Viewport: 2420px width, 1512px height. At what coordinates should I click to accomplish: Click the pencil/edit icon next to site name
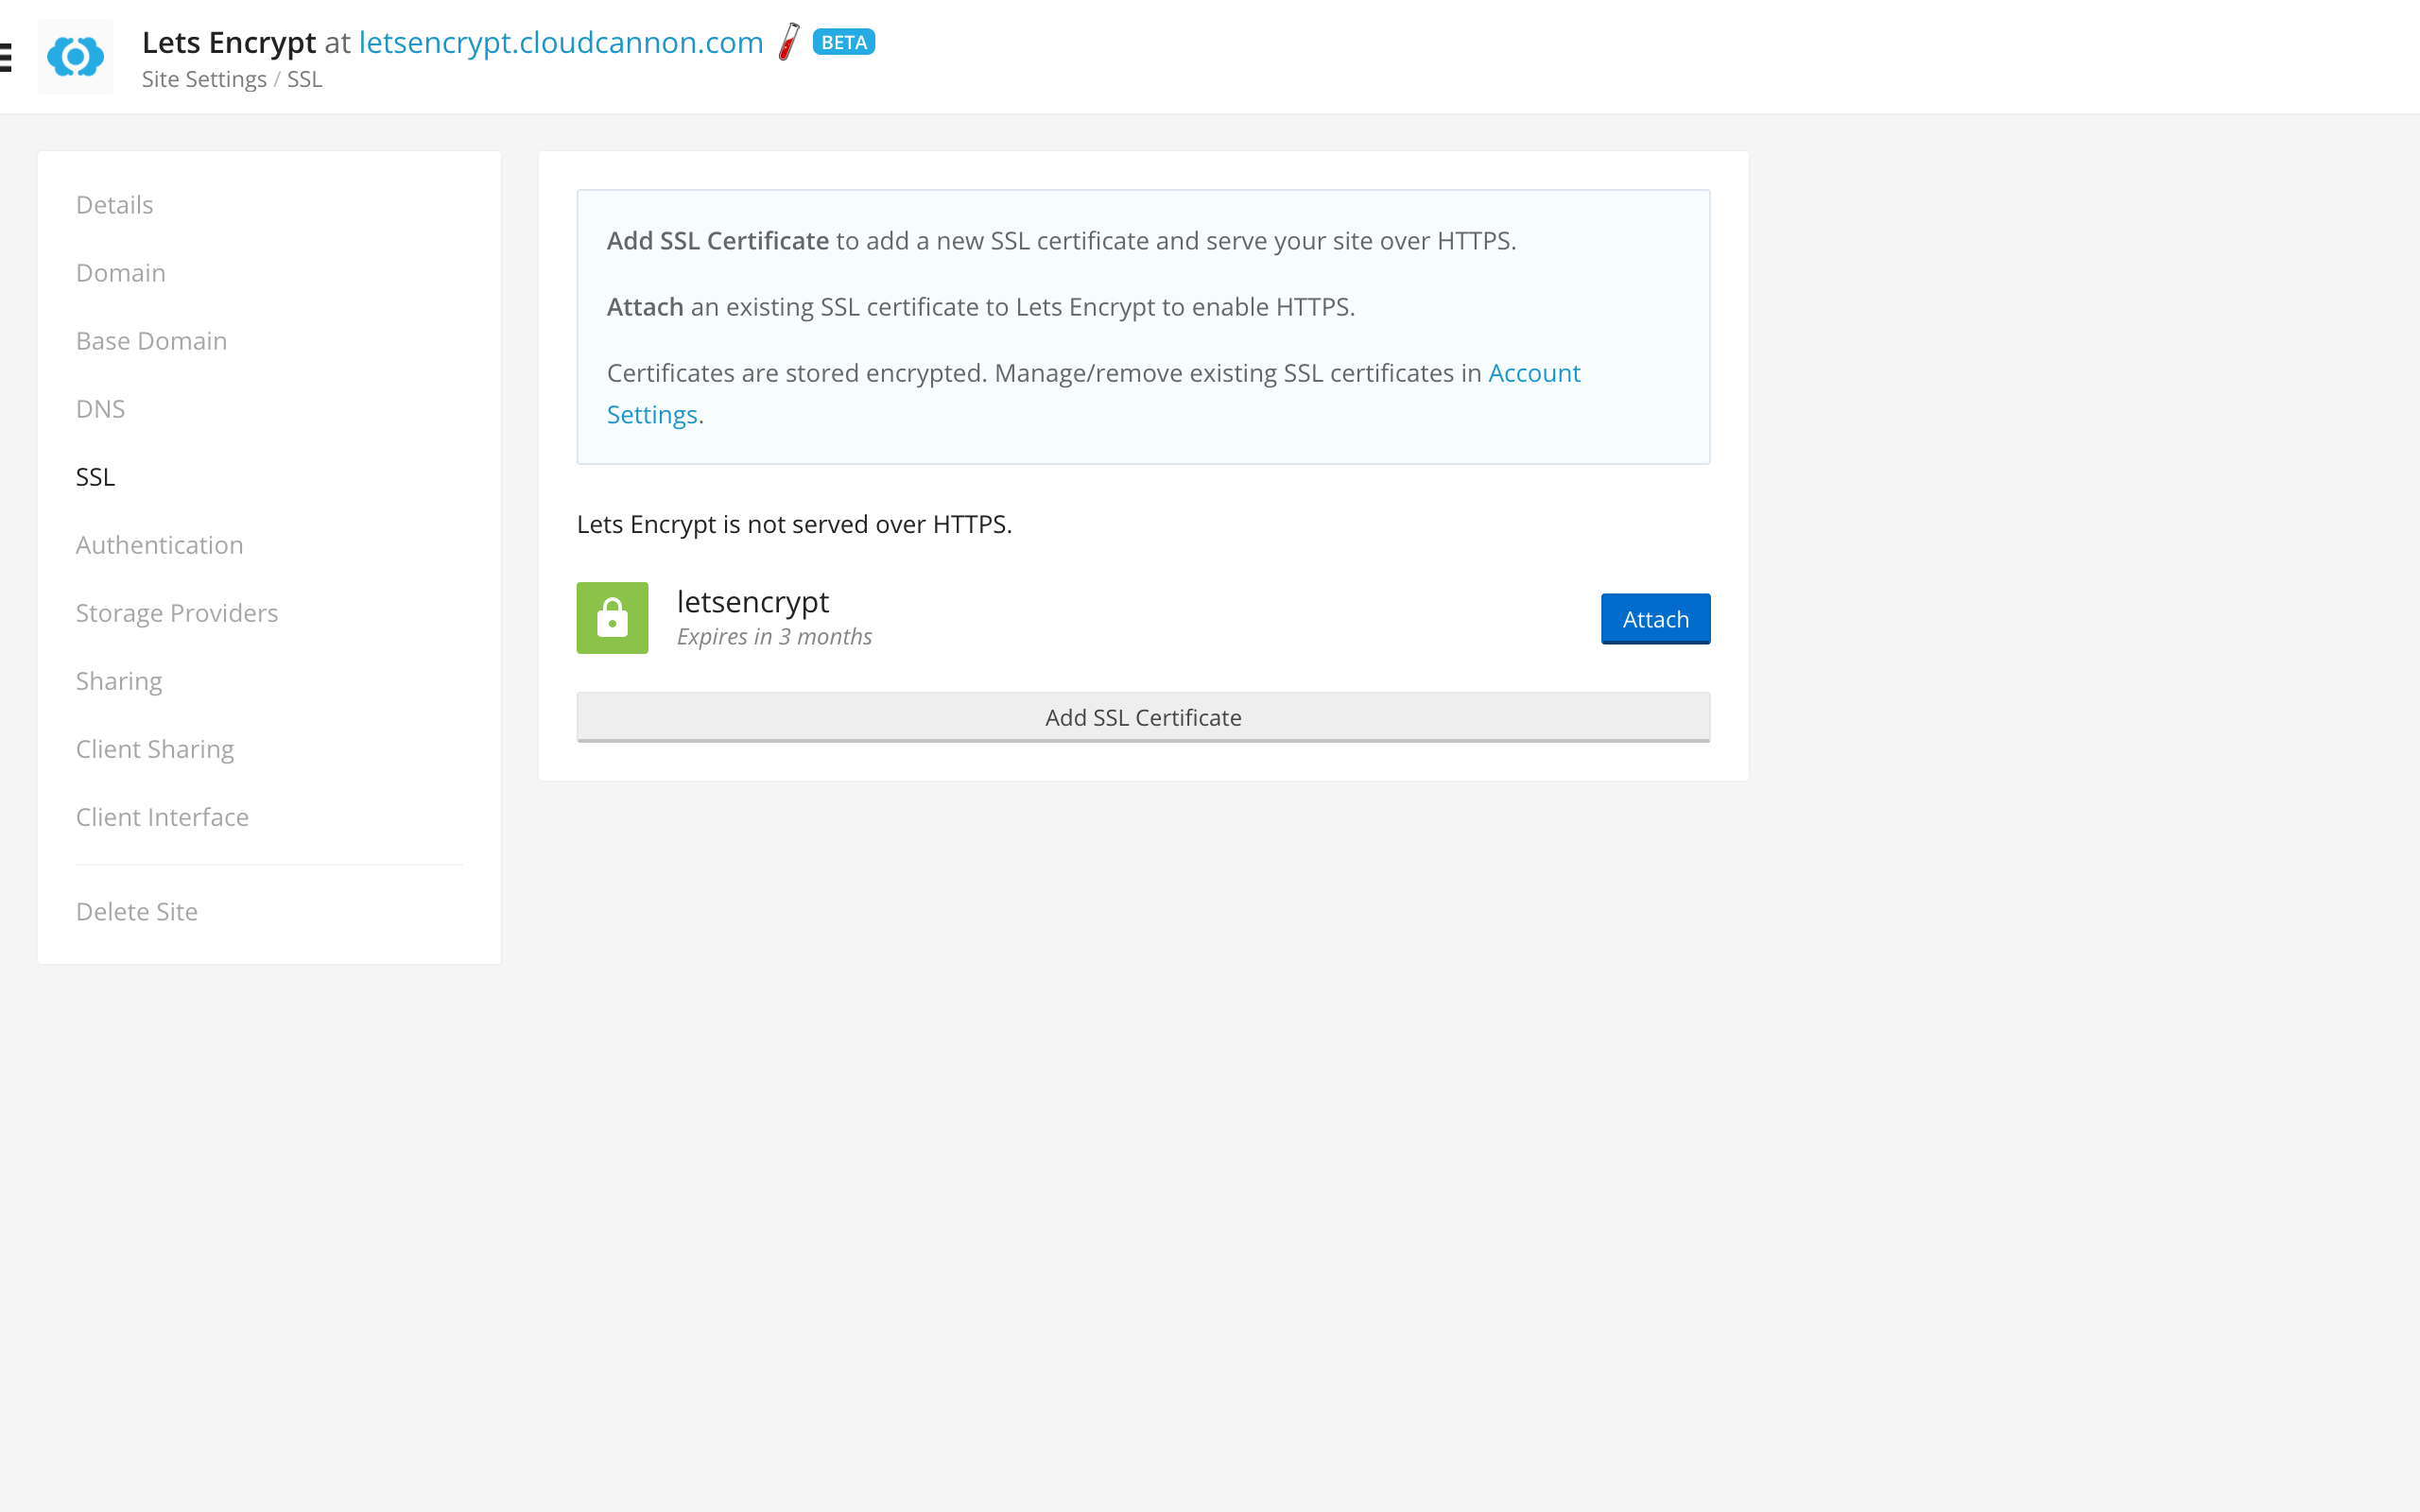tap(789, 42)
